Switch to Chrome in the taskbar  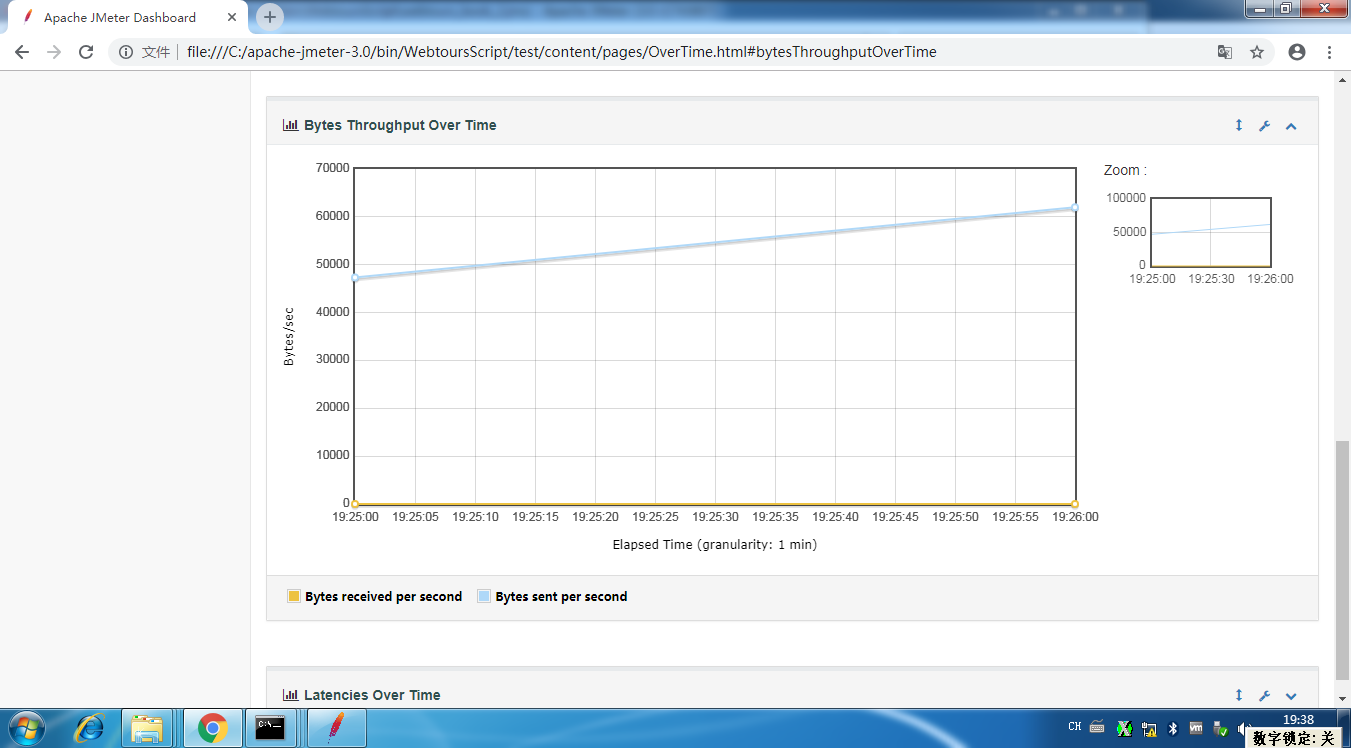(x=212, y=728)
